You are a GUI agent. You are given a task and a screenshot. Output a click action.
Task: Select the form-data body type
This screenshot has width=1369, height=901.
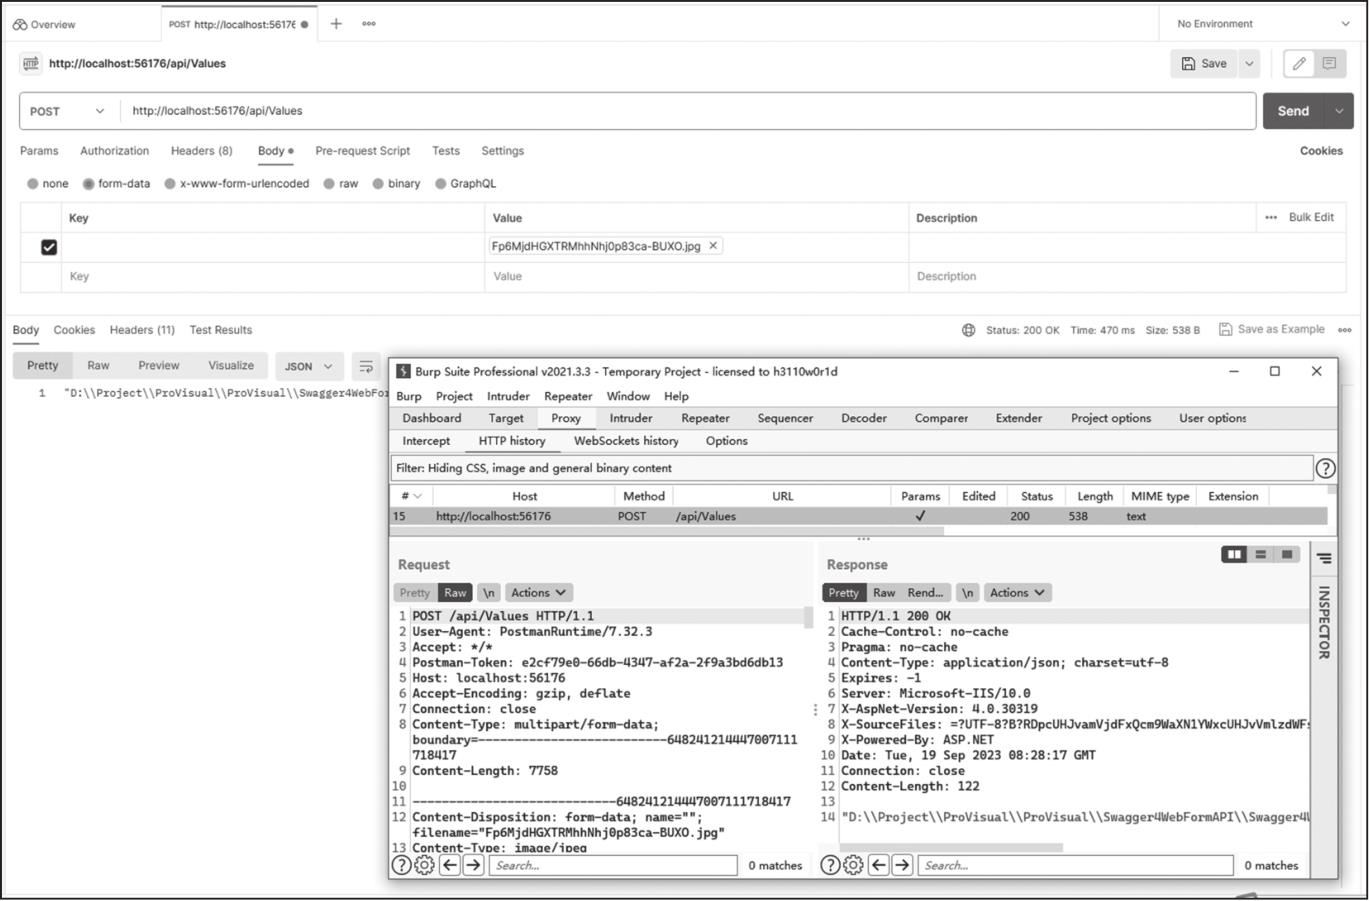tap(89, 184)
